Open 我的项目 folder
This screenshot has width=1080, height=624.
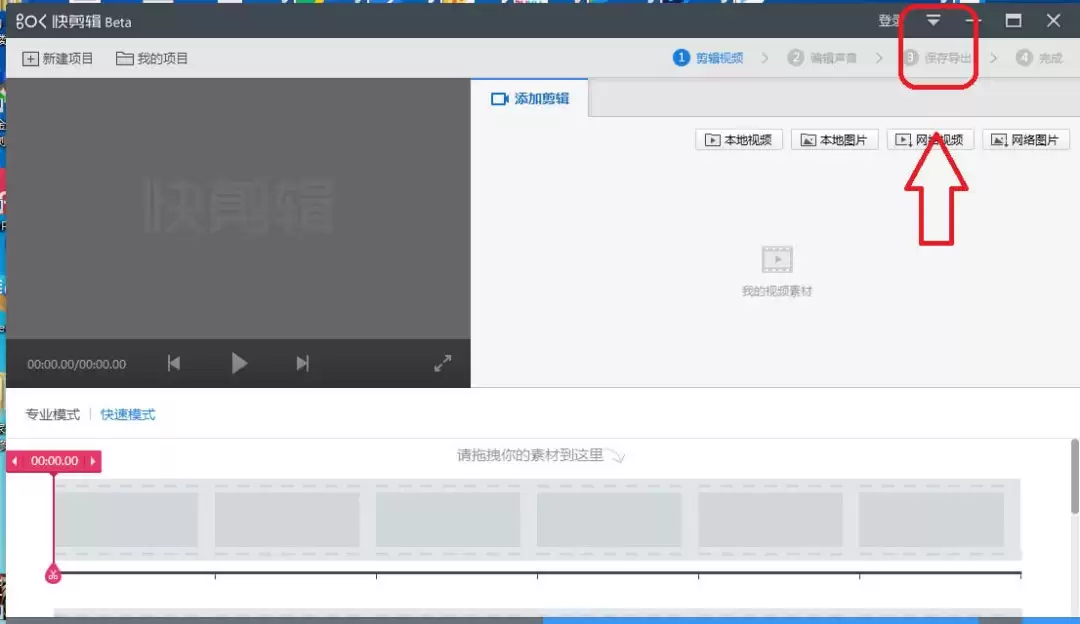click(152, 59)
